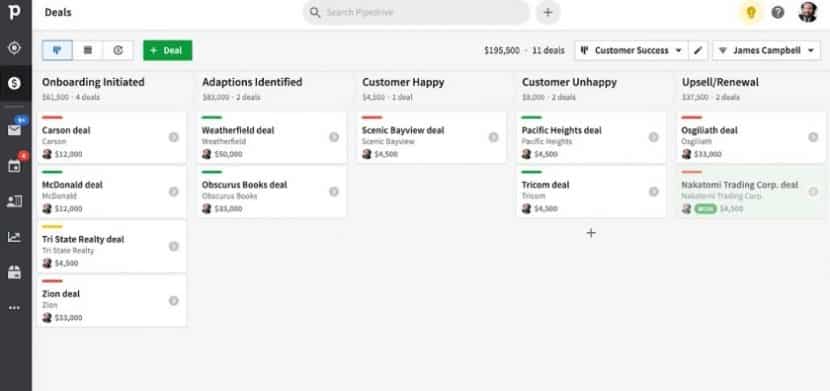The height and width of the screenshot is (391, 830).
Task: Open the Tri State Realty deal card
Action: pyautogui.click(x=112, y=247)
